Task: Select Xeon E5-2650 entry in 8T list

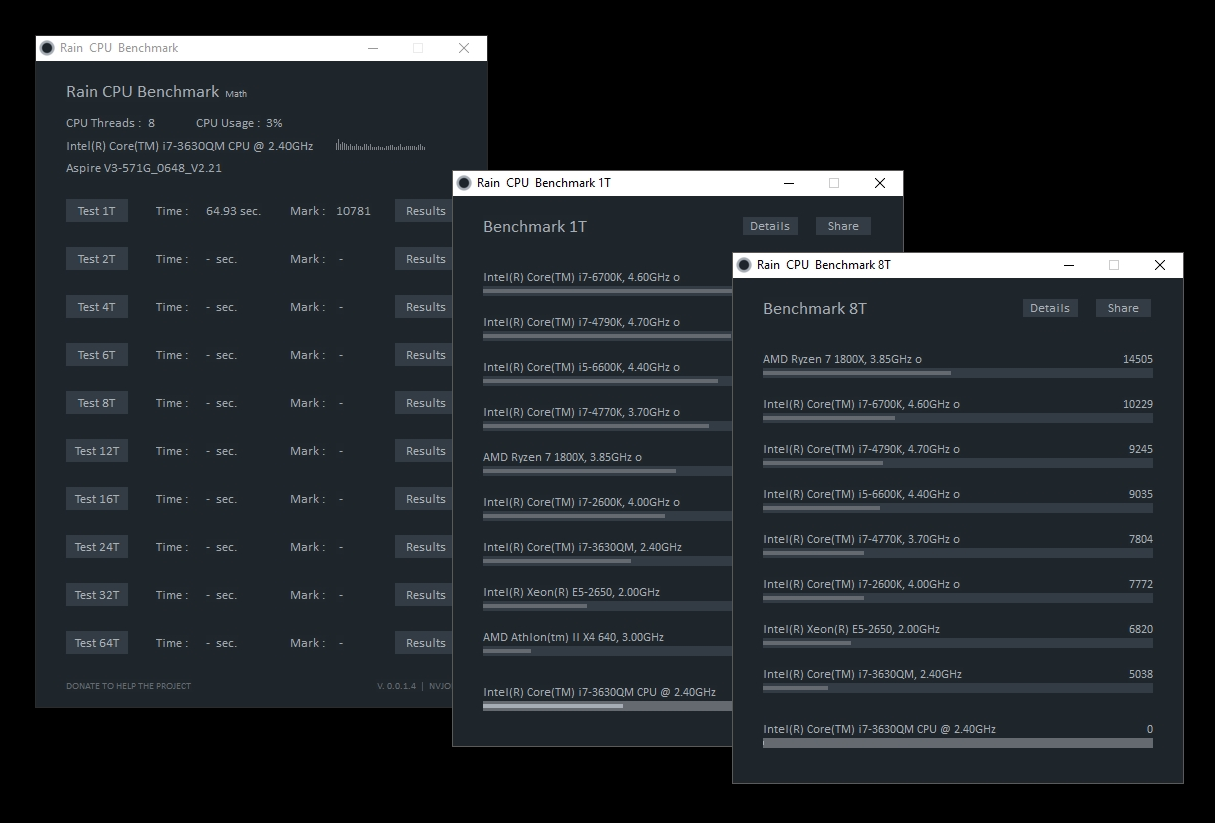Action: click(x=957, y=636)
